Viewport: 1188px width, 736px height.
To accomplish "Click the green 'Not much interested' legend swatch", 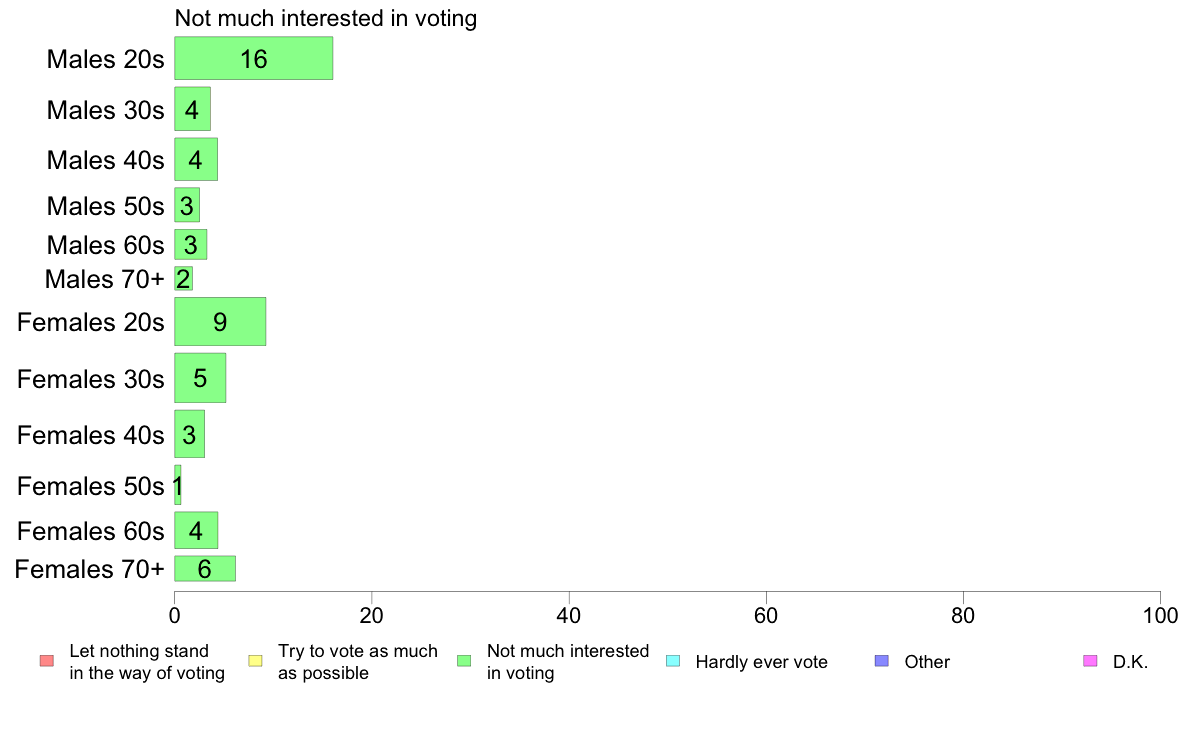I will click(464, 661).
